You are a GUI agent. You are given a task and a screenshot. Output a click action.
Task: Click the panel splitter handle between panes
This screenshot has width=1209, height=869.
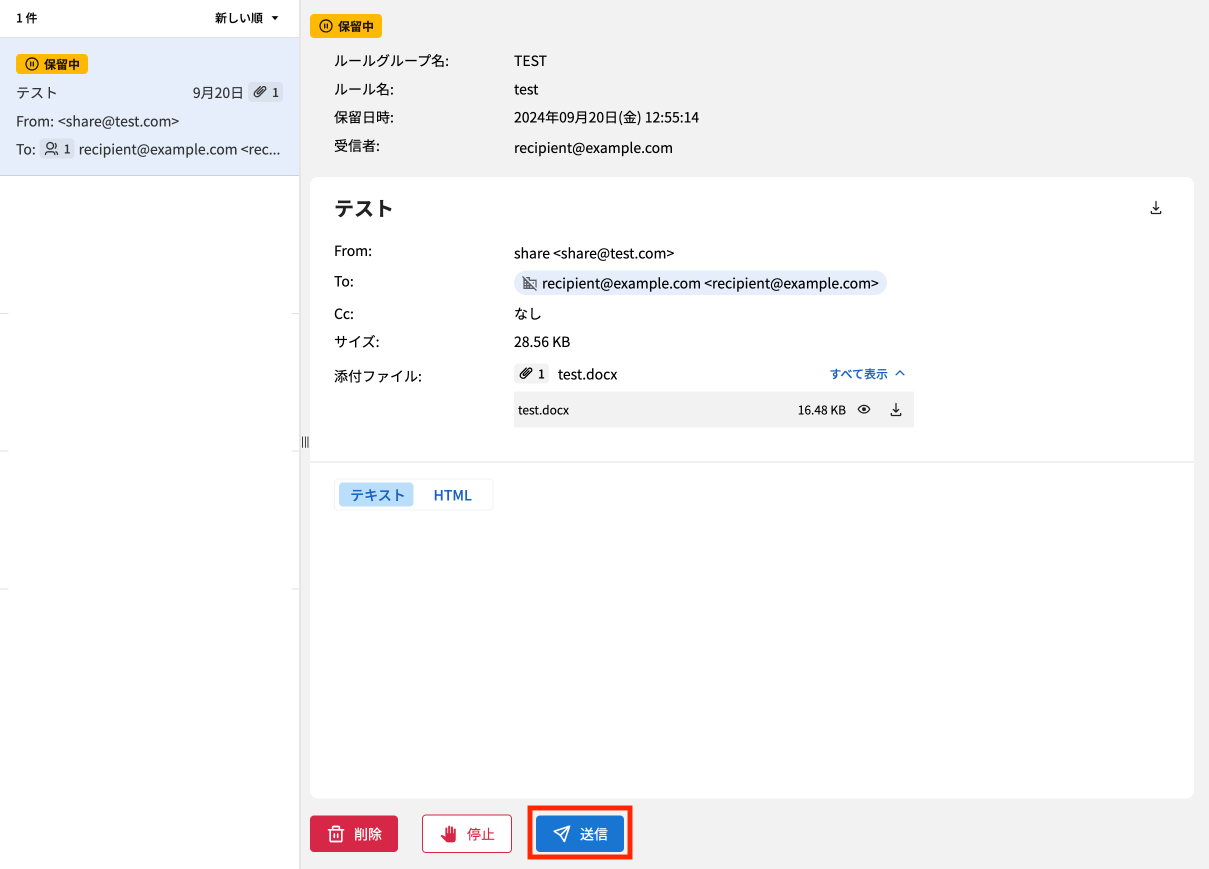tap(305, 442)
